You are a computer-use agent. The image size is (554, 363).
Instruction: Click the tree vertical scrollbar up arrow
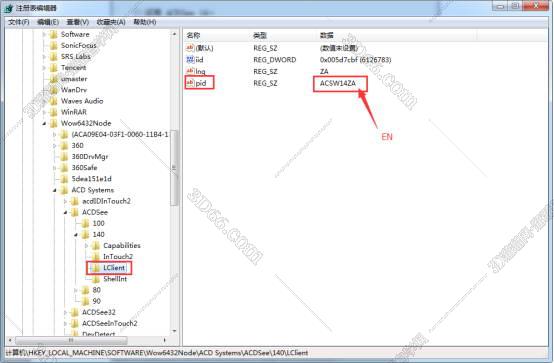(174, 34)
